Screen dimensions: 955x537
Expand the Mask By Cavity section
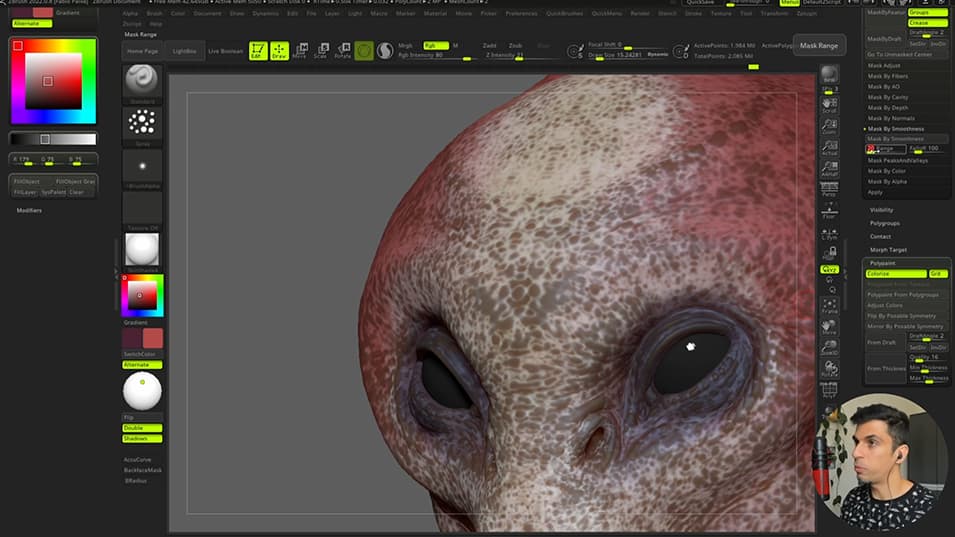coord(887,97)
